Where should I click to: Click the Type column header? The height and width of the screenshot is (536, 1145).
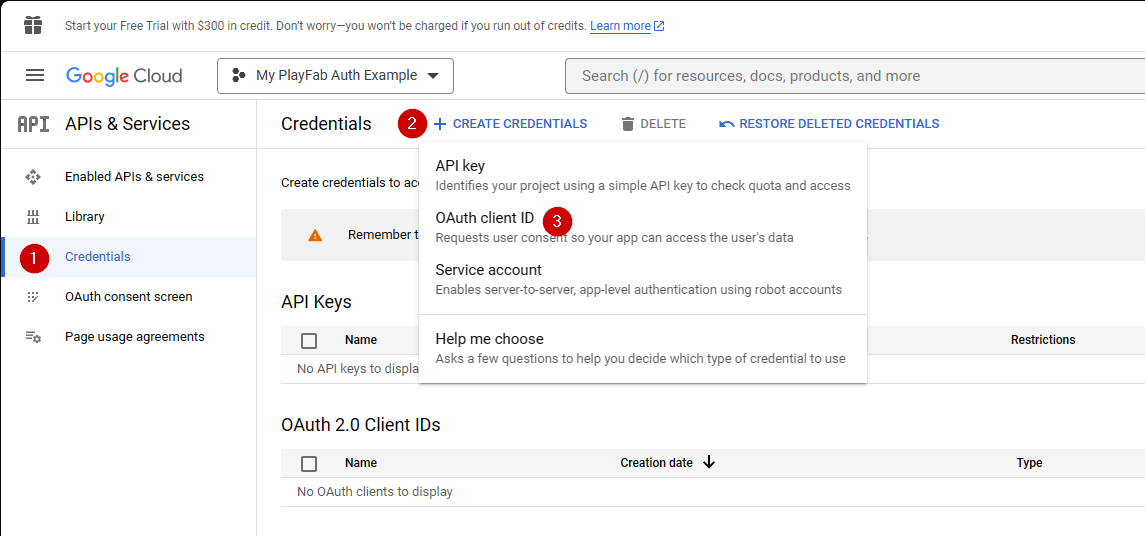click(x=1029, y=463)
